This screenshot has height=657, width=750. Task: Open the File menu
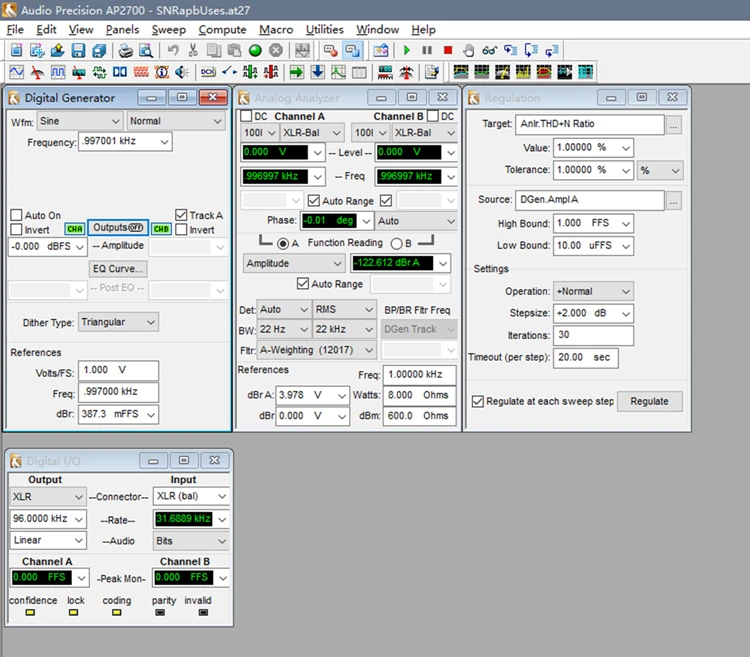15,30
